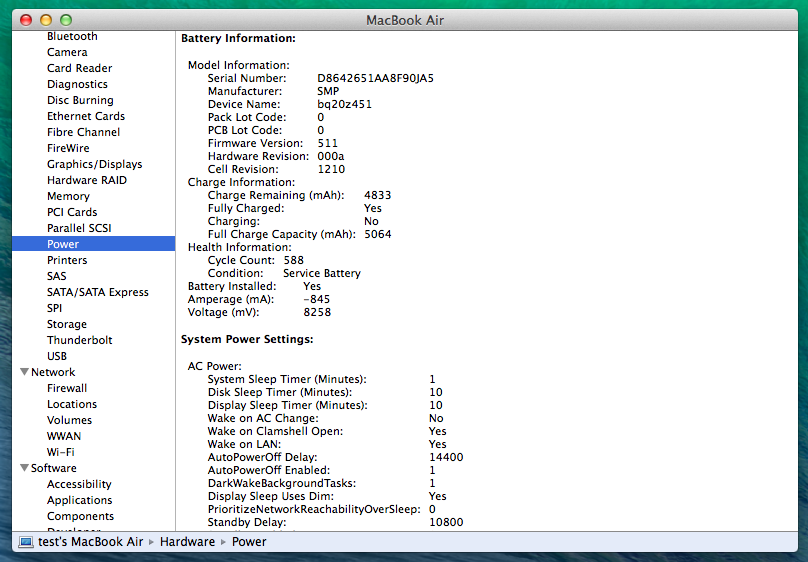This screenshot has height=562, width=808.
Task: Click the Manufacturer value SMP
Action: pyautogui.click(x=328, y=91)
